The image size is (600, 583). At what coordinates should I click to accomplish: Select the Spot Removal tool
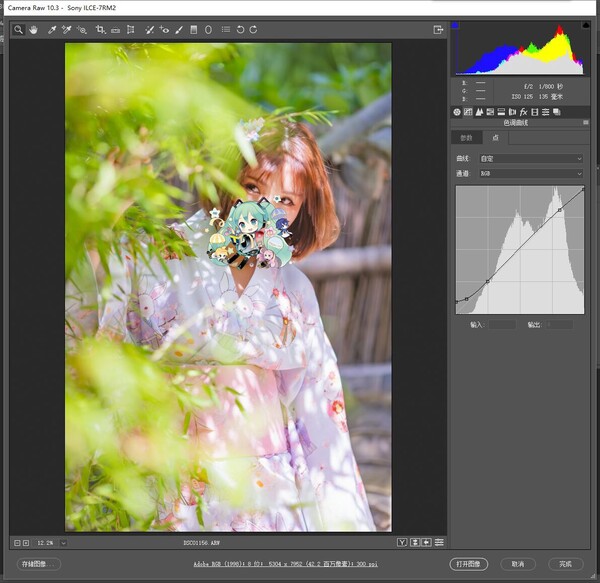pyautogui.click(x=150, y=30)
